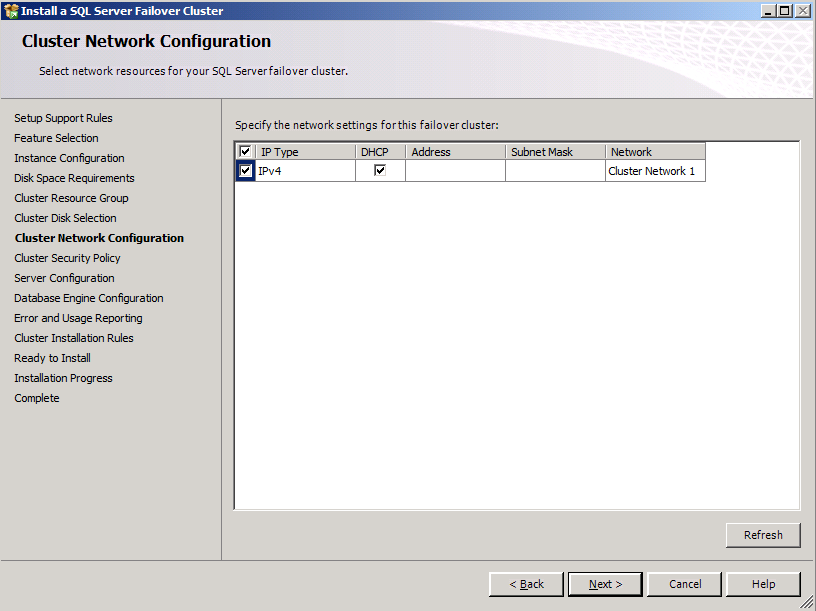The height and width of the screenshot is (611, 816).
Task: Open Help for this setup page
Action: click(x=763, y=584)
